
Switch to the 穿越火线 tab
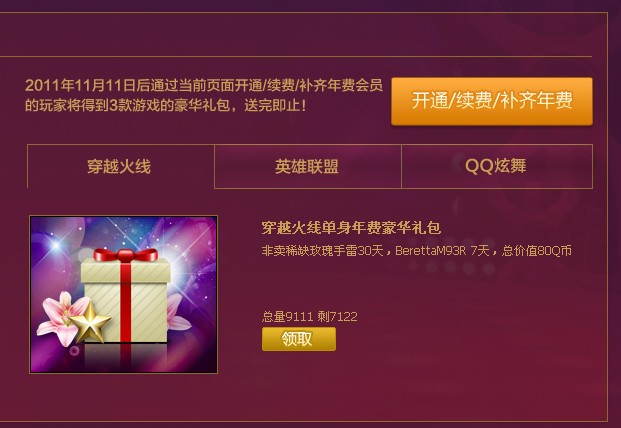coord(120,166)
